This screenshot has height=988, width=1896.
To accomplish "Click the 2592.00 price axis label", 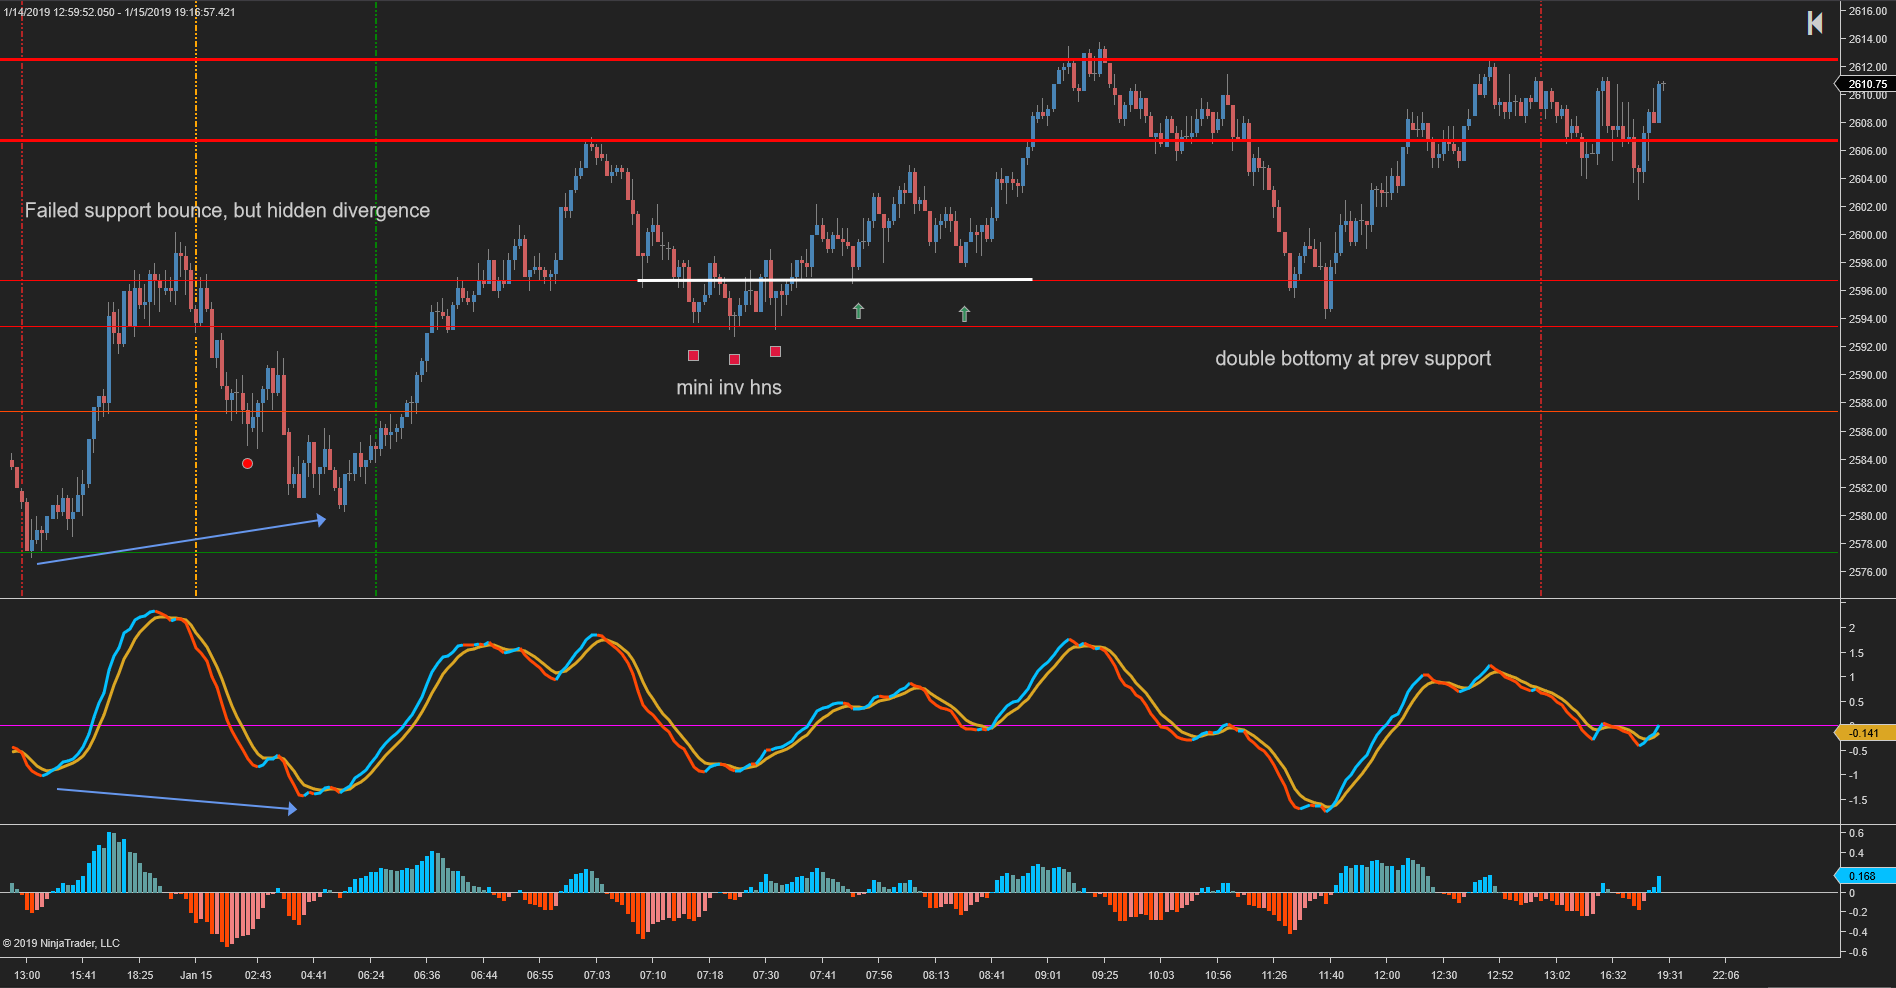I will [1868, 347].
